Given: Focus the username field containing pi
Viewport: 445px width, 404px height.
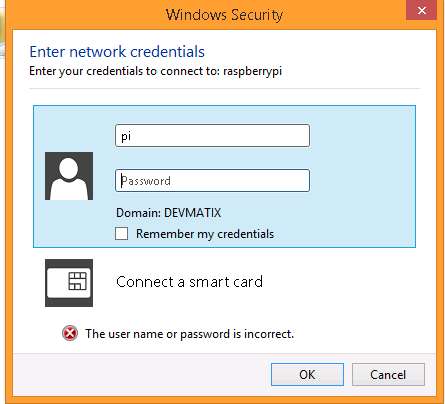Looking at the screenshot, I should click(x=212, y=136).
